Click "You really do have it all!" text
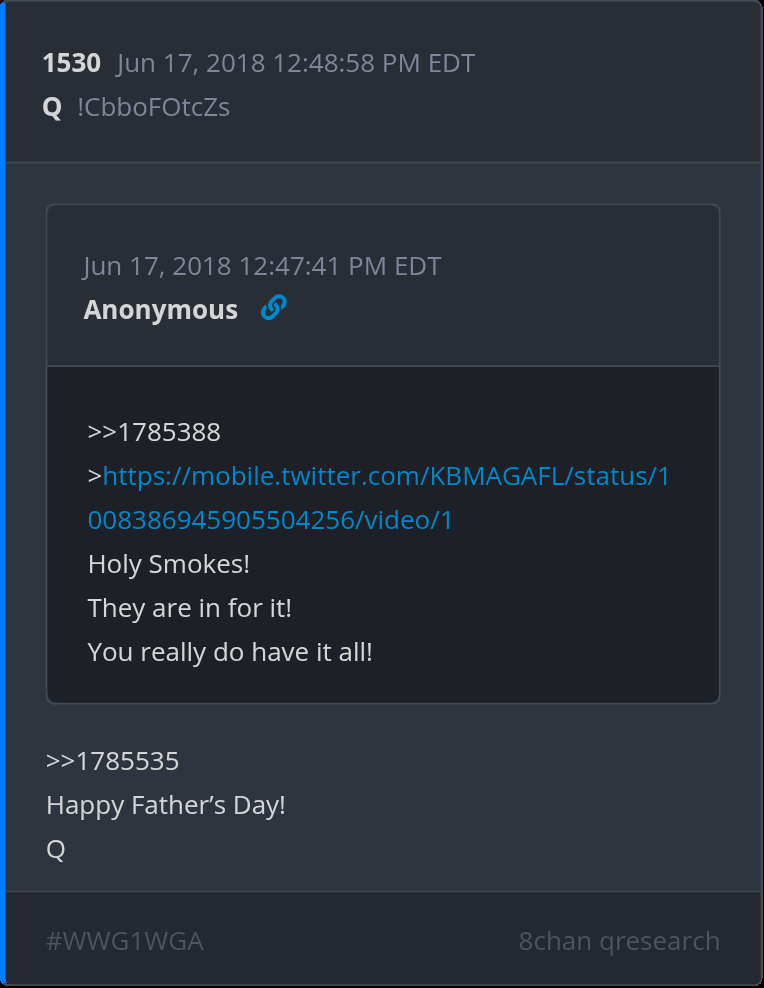 (230, 652)
